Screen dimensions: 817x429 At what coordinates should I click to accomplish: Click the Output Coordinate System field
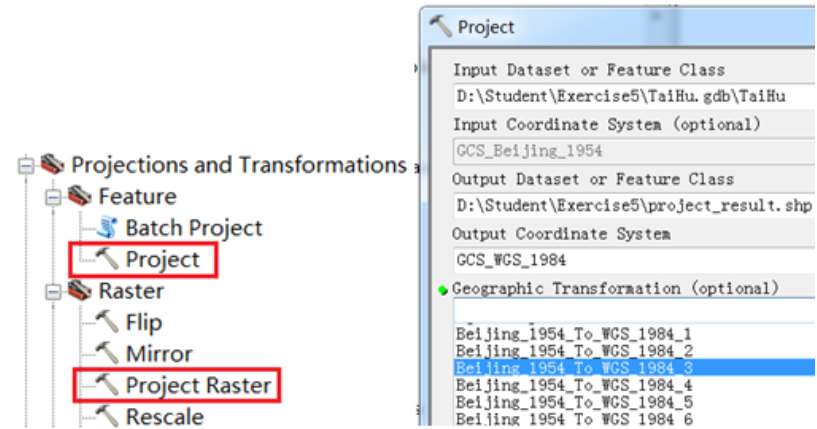634,260
